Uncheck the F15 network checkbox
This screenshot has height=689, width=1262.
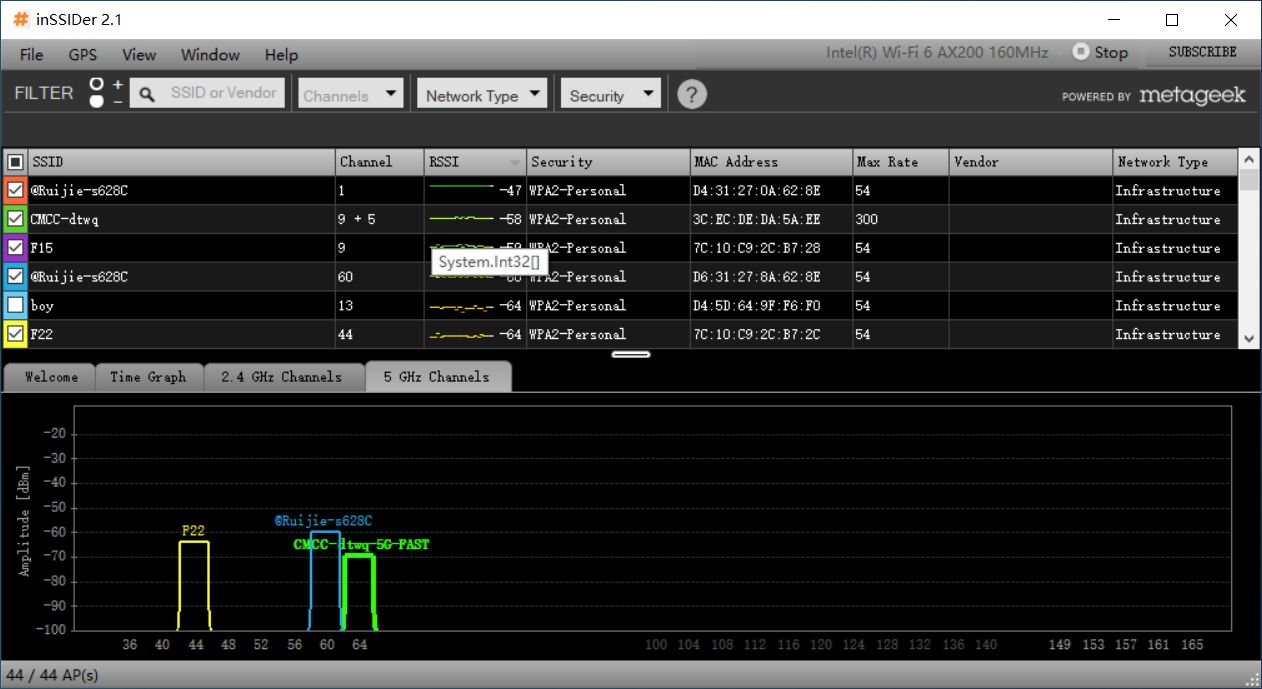[x=15, y=248]
